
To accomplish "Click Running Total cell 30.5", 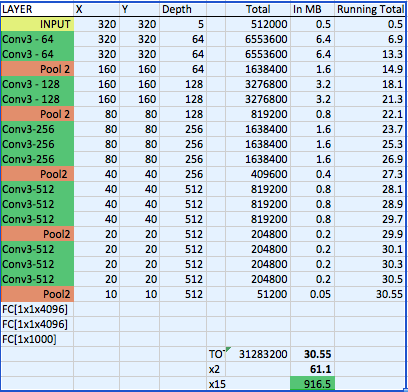I will pos(370,279).
